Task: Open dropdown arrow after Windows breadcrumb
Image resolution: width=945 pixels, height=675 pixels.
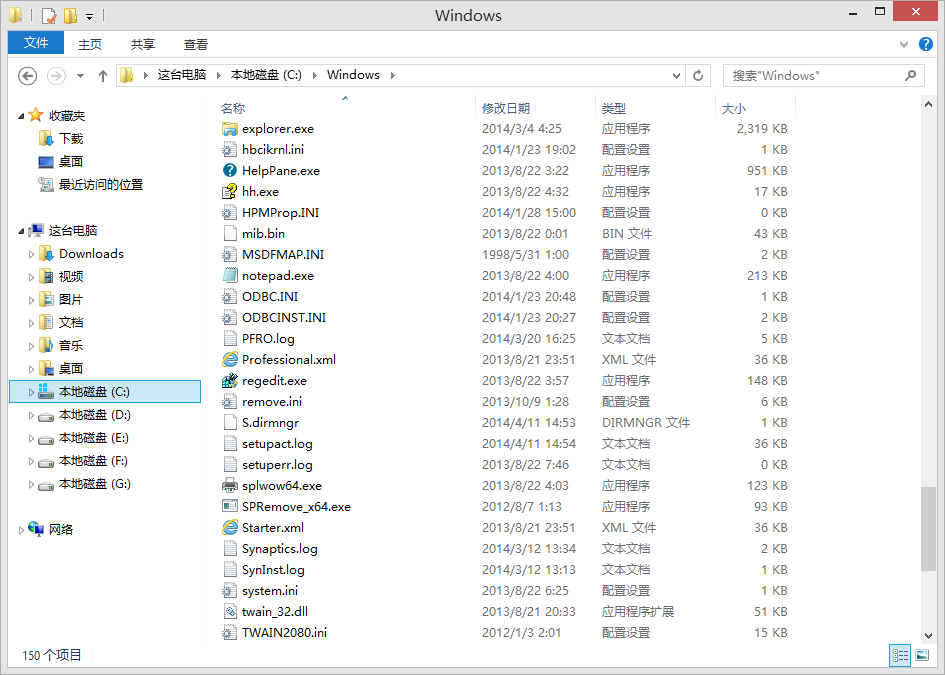Action: click(392, 75)
